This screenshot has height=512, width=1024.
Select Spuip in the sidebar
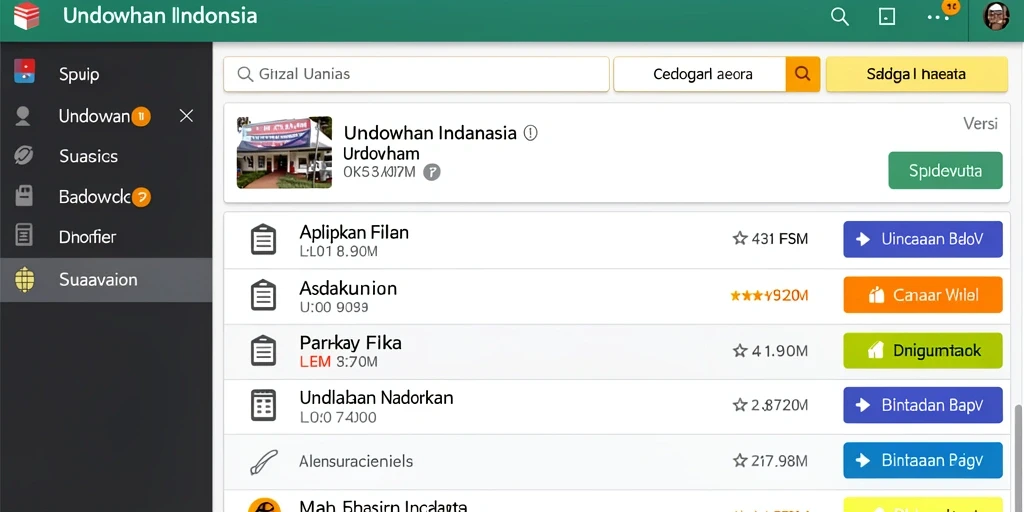106,74
